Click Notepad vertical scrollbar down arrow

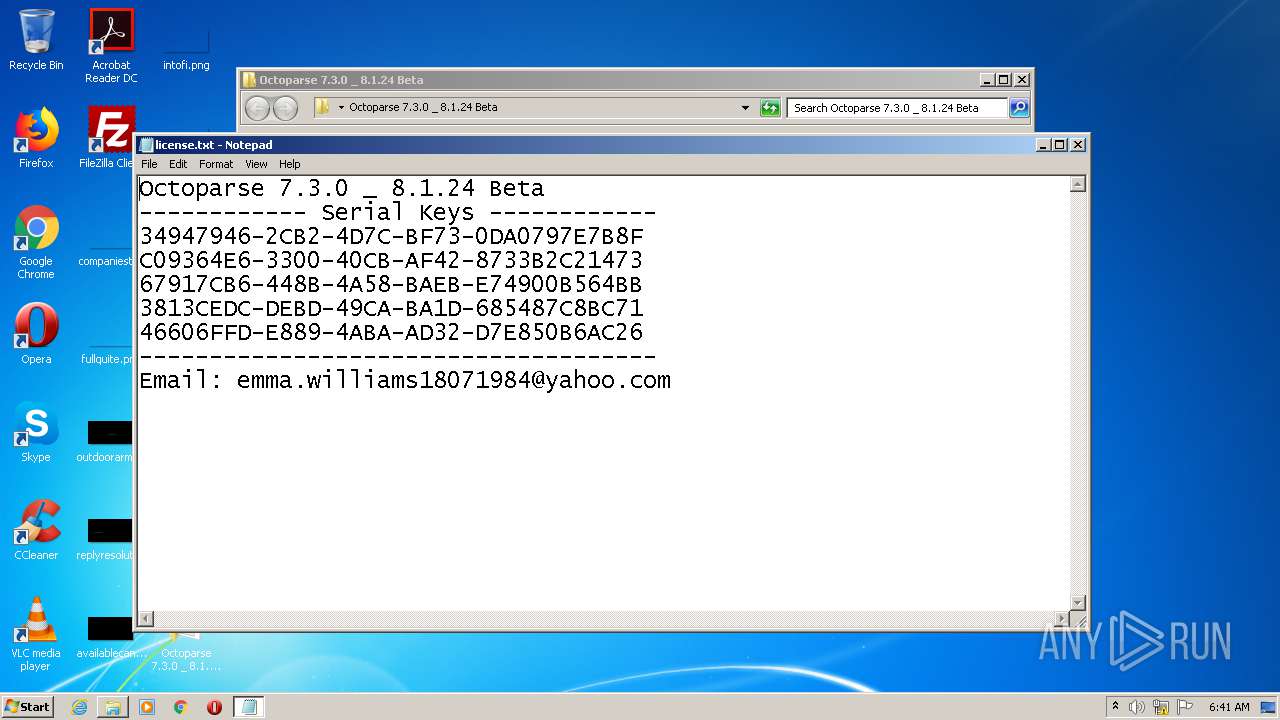1078,603
